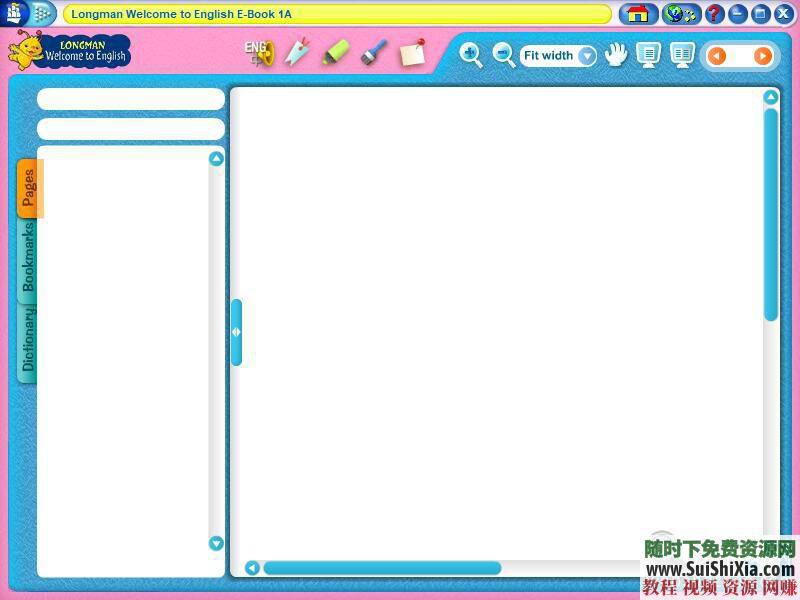The image size is (800, 600).
Task: Click the horizontal scrollbar thumb
Action: point(381,568)
